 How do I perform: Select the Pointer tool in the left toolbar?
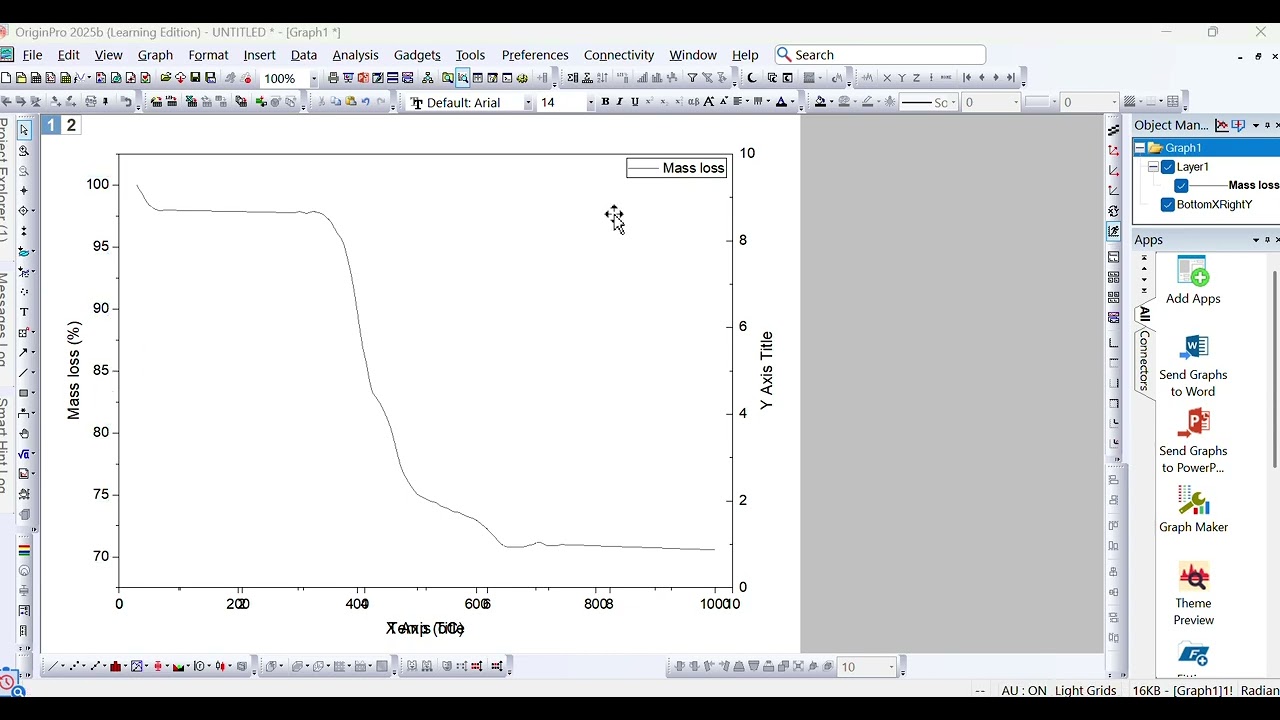(24, 130)
